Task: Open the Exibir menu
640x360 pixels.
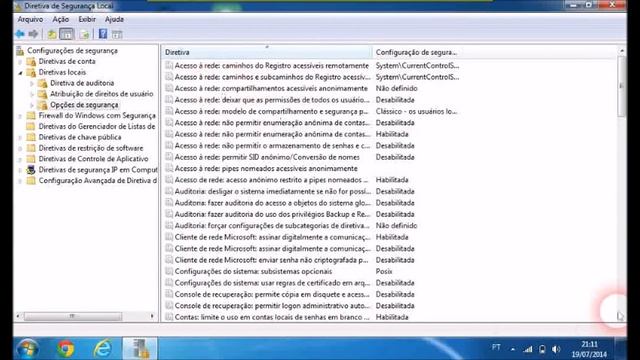Action: click(x=87, y=19)
